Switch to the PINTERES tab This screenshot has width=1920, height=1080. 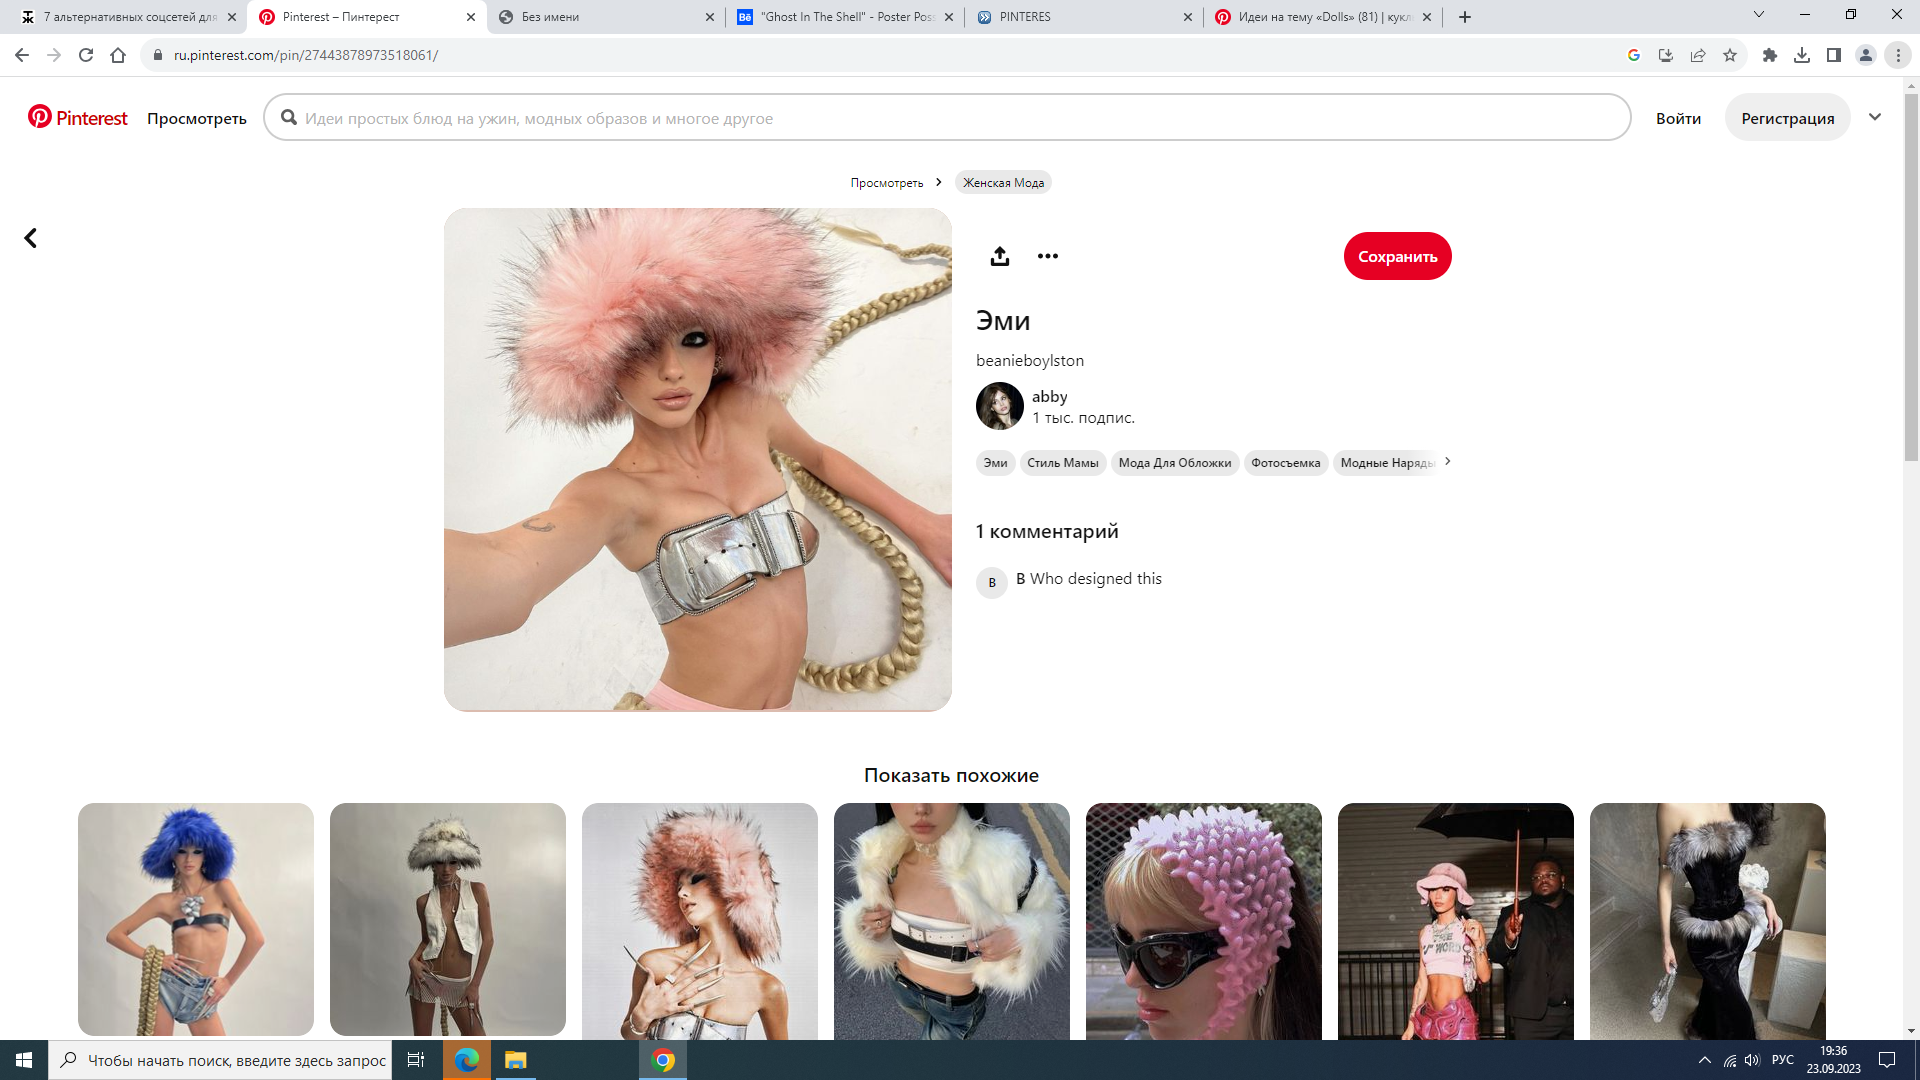pyautogui.click(x=1084, y=17)
